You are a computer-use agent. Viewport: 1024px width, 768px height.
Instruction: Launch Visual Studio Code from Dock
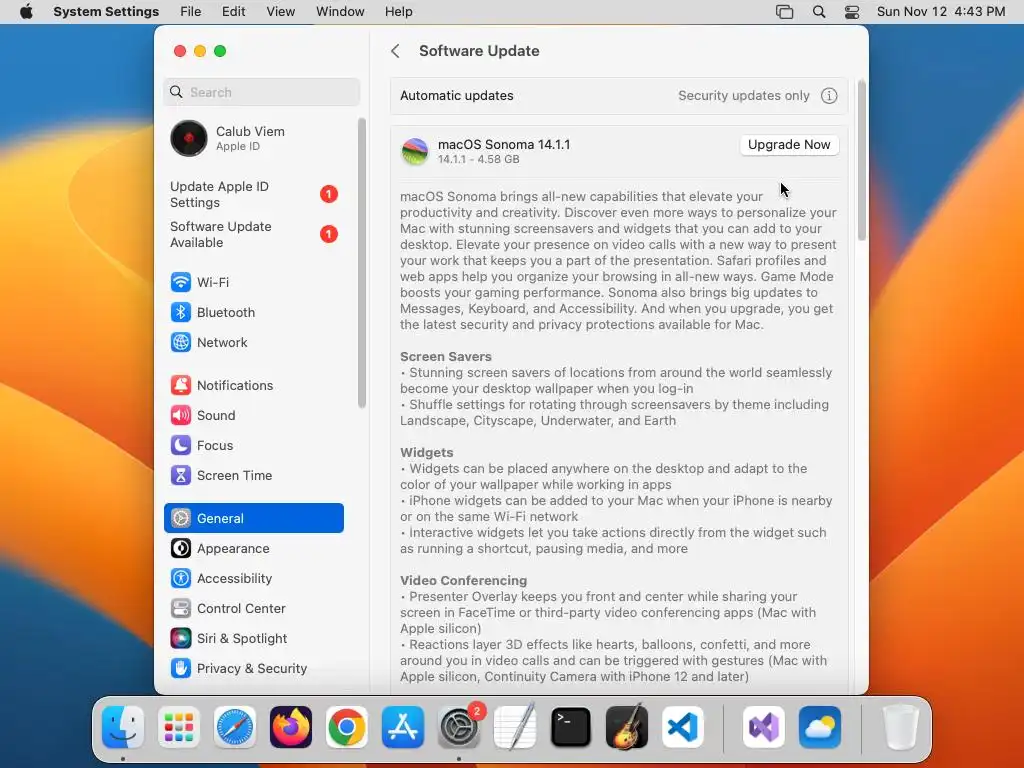682,727
